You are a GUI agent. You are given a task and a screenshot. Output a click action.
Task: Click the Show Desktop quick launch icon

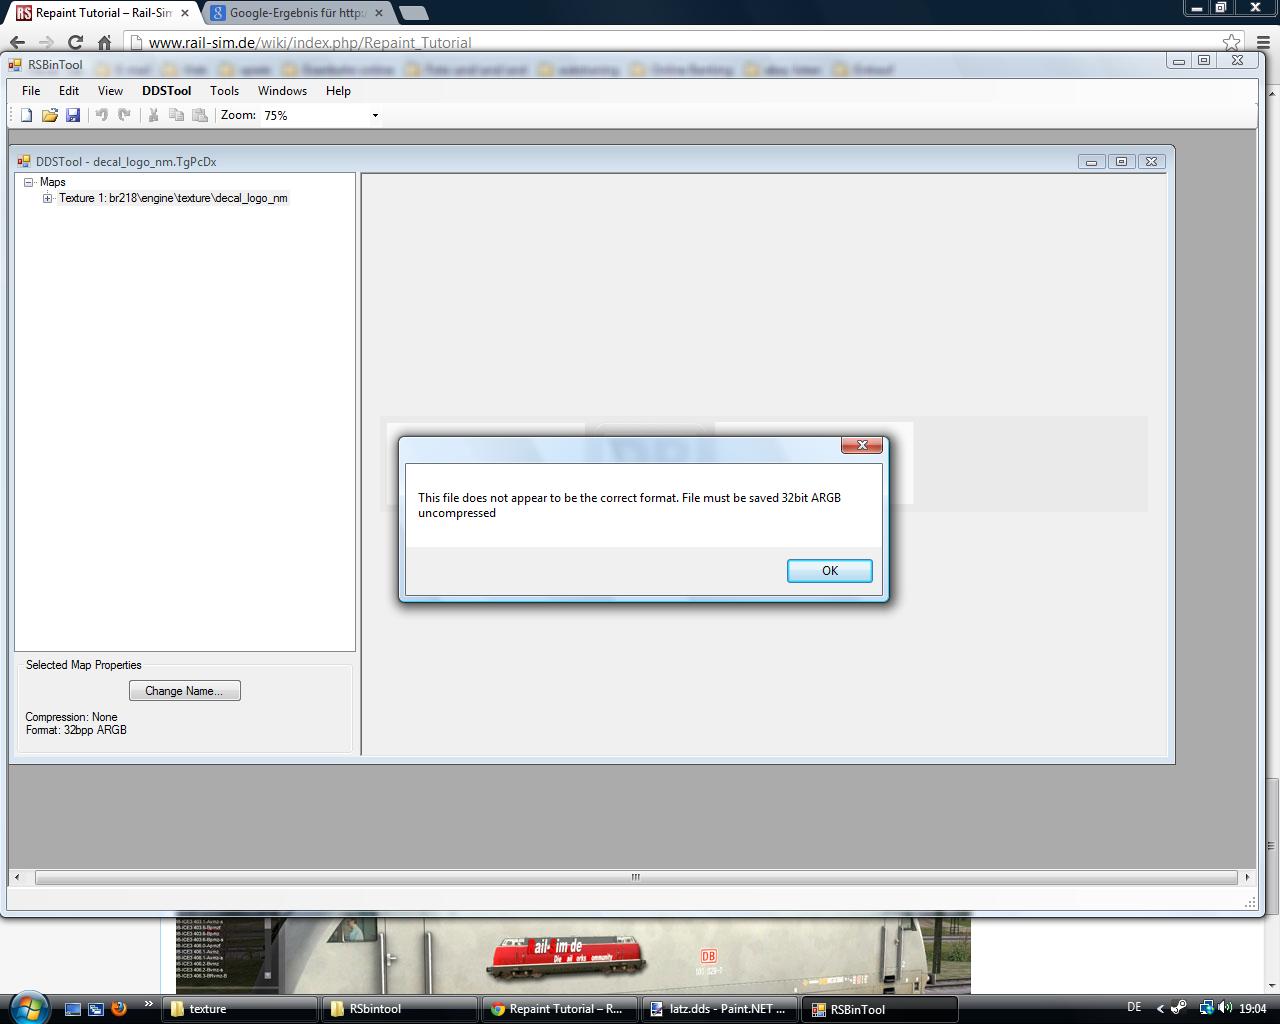(73, 1009)
